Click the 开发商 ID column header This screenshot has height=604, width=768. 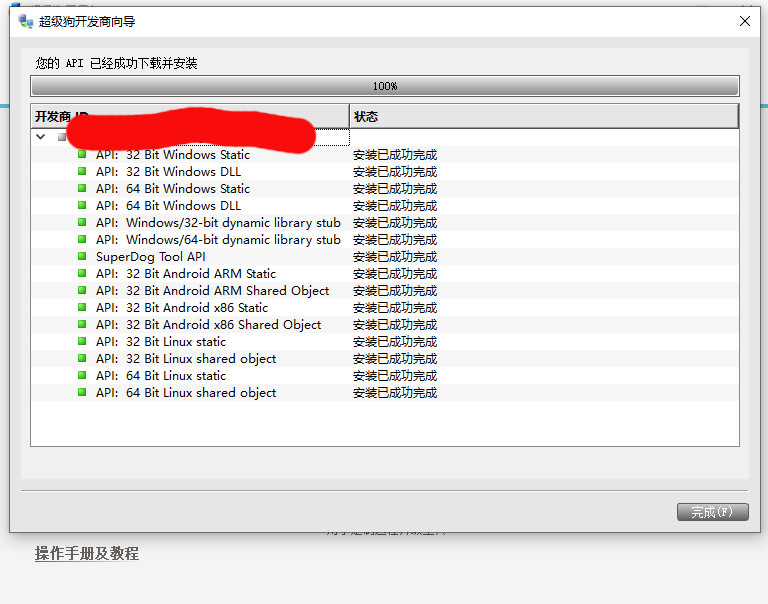(x=190, y=117)
